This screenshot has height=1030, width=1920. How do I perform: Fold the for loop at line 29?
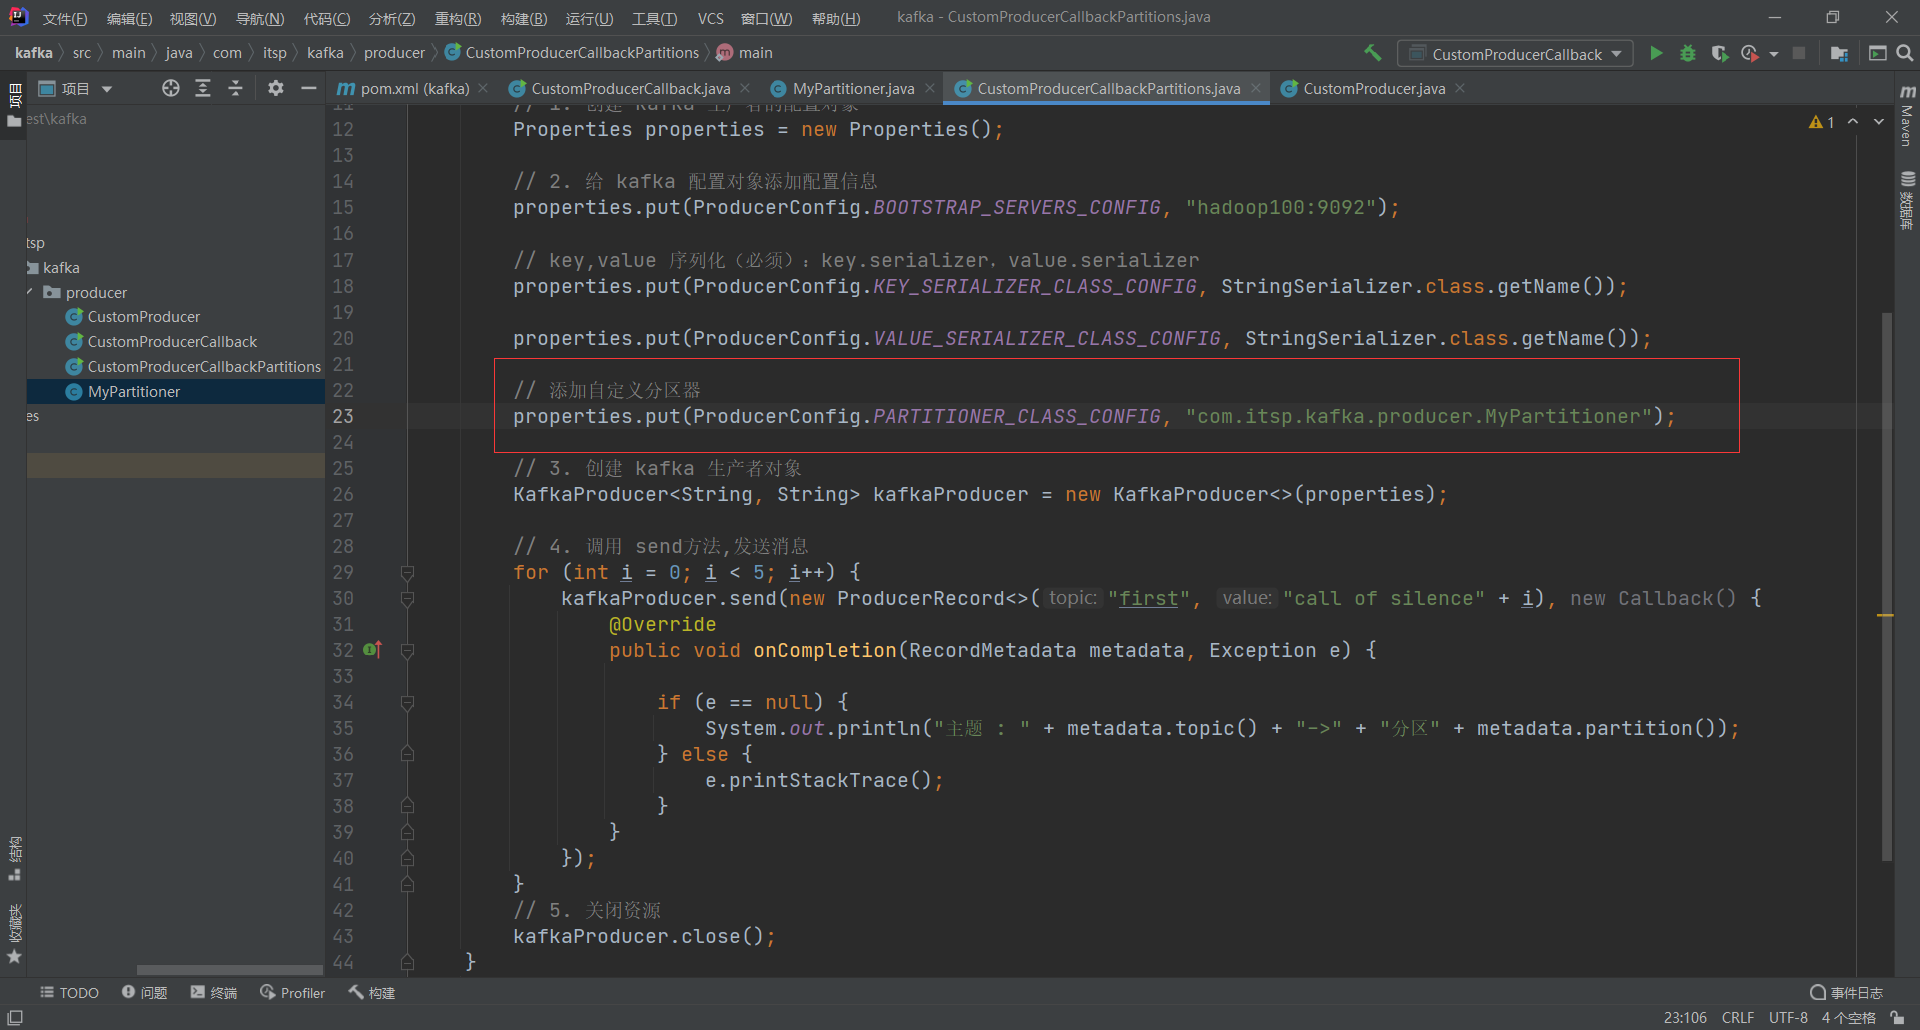tap(407, 572)
